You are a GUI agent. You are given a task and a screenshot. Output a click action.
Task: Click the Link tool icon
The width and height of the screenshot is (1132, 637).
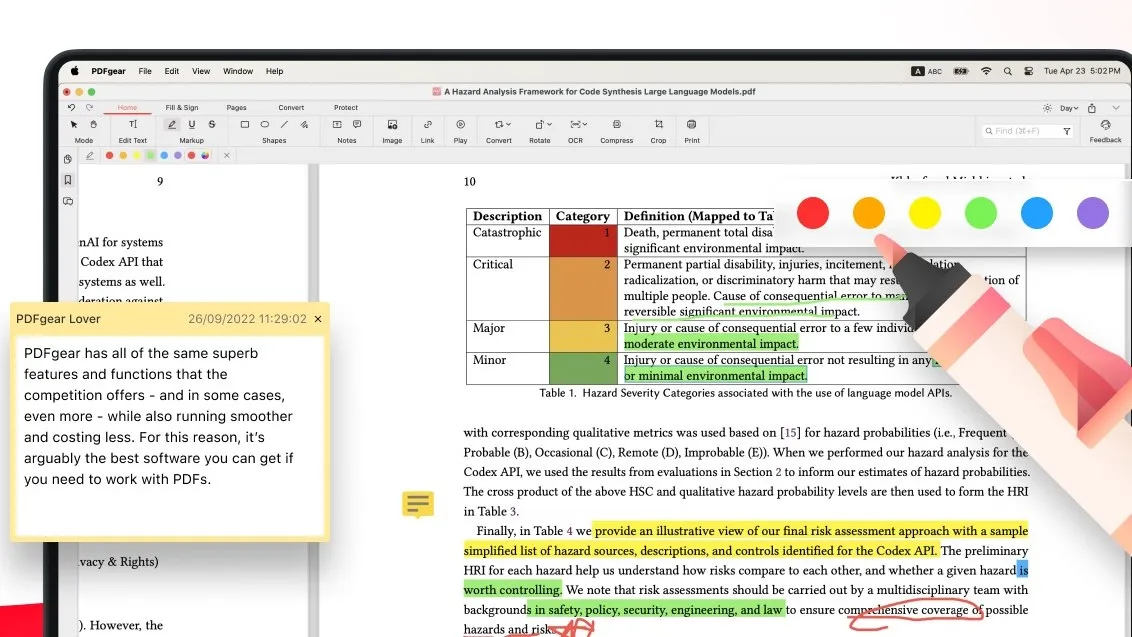pyautogui.click(x=427, y=125)
